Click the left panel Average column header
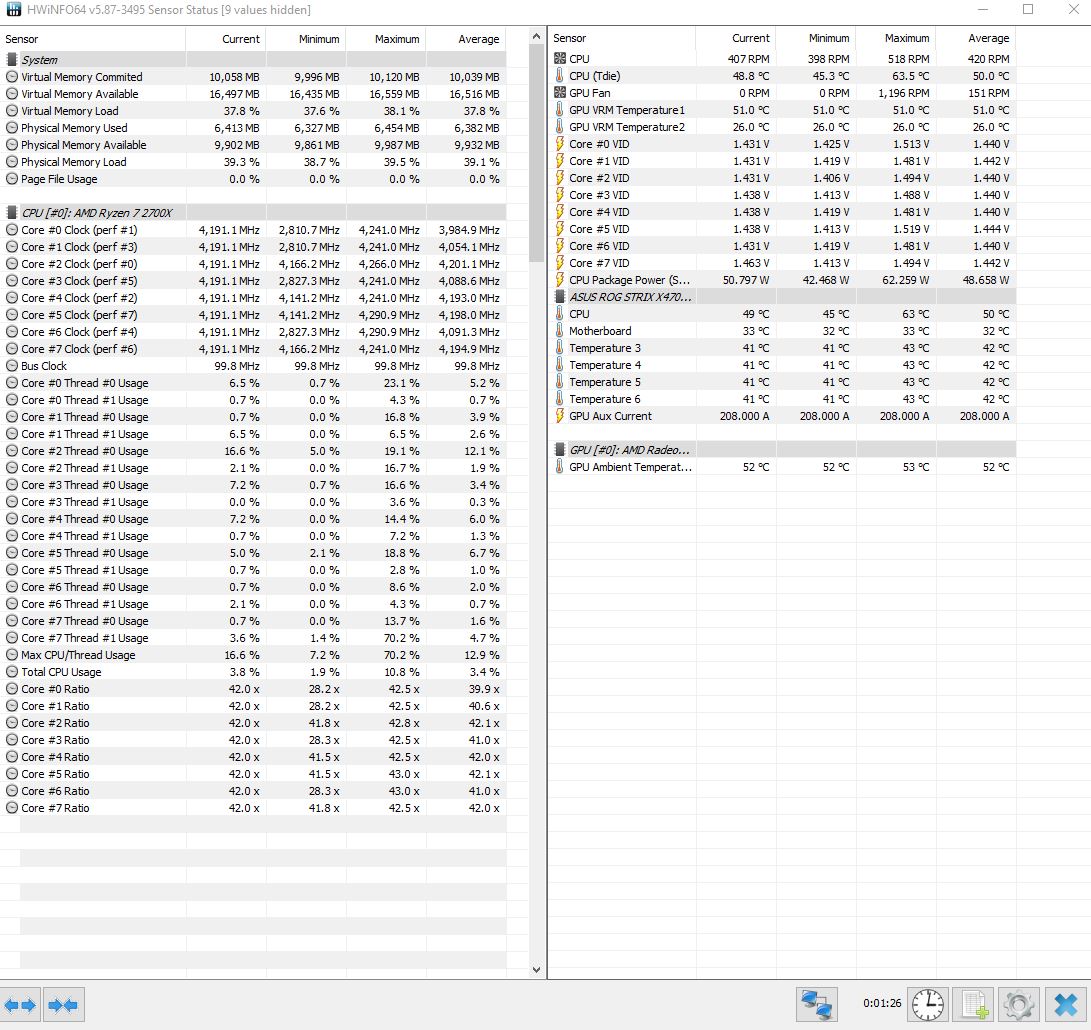Viewport: 1091px width, 1030px height. point(465,39)
